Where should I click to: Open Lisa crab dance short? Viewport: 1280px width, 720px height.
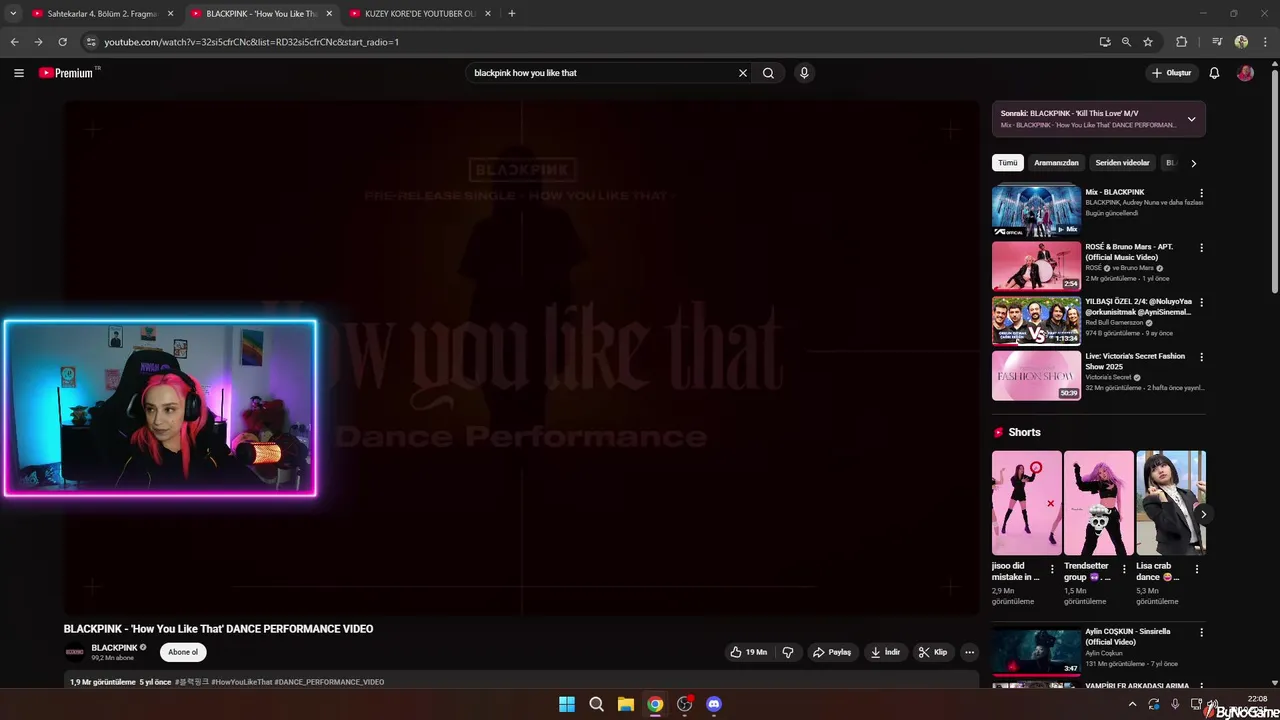point(1170,503)
